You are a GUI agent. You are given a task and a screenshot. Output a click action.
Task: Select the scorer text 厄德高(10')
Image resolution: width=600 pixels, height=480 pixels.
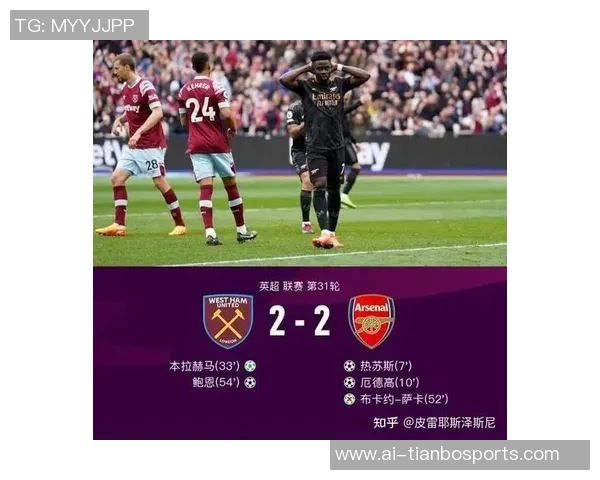click(390, 382)
